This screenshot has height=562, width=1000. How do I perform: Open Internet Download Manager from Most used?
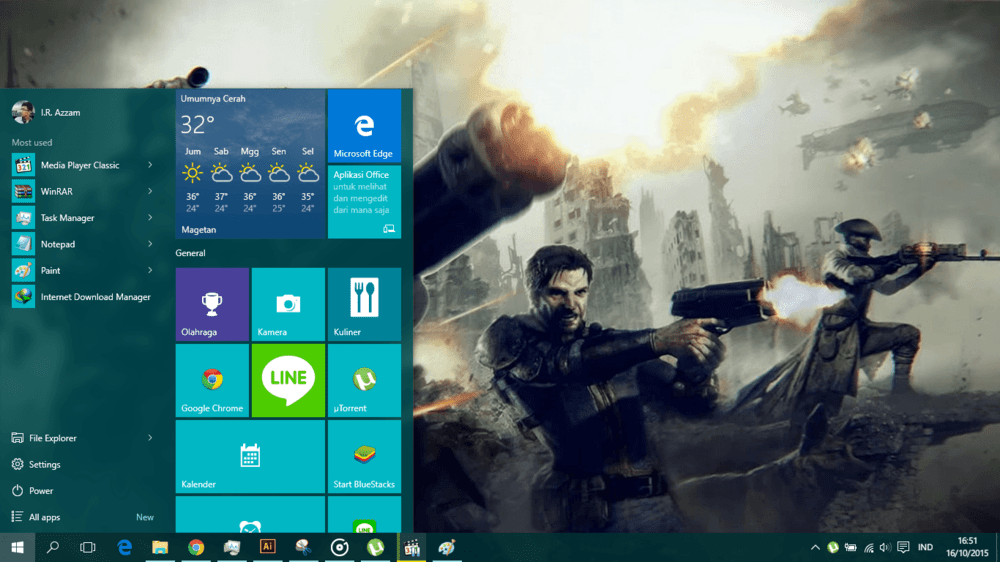tap(83, 297)
